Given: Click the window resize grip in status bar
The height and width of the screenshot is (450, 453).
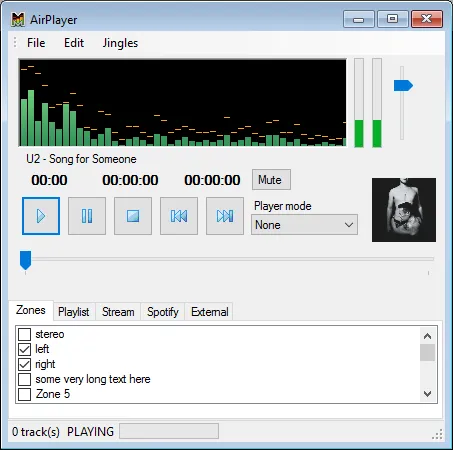Looking at the screenshot, I should (x=437, y=434).
